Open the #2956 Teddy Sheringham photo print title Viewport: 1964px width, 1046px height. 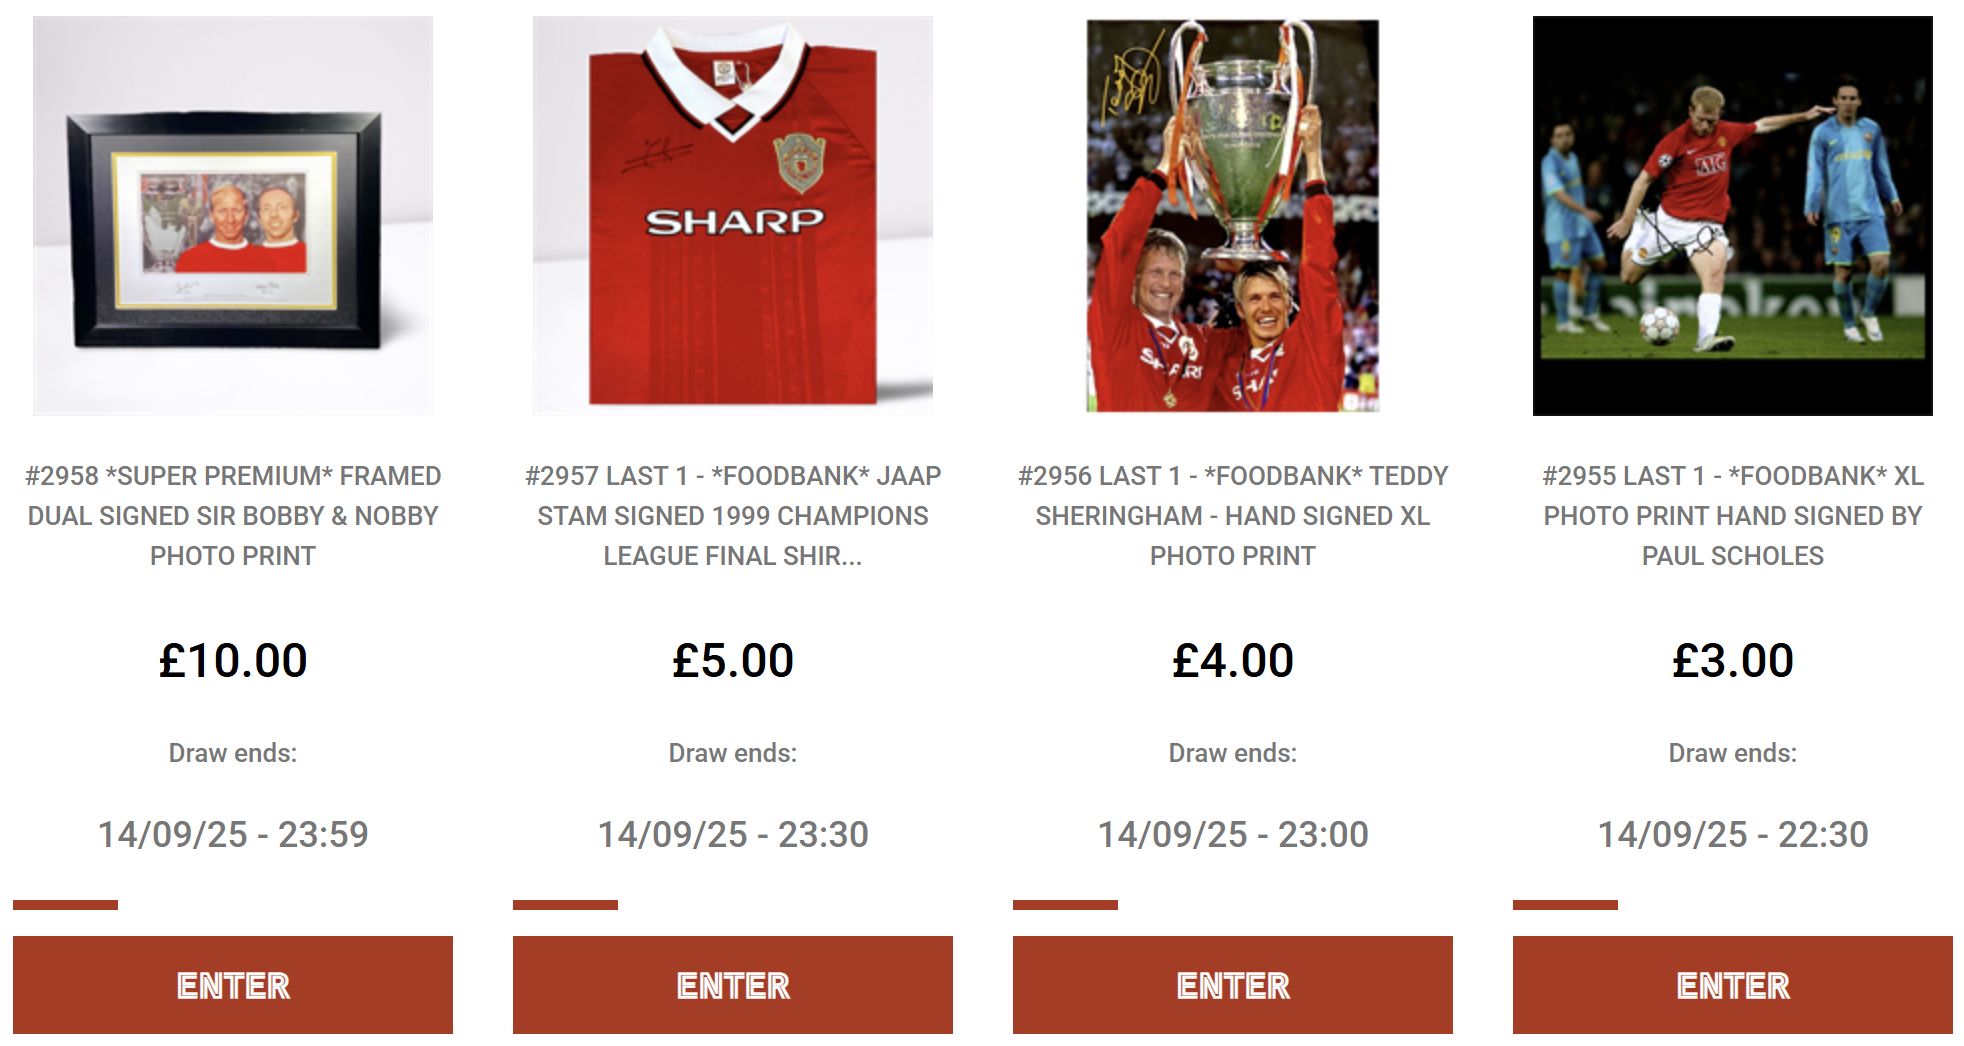point(1232,515)
